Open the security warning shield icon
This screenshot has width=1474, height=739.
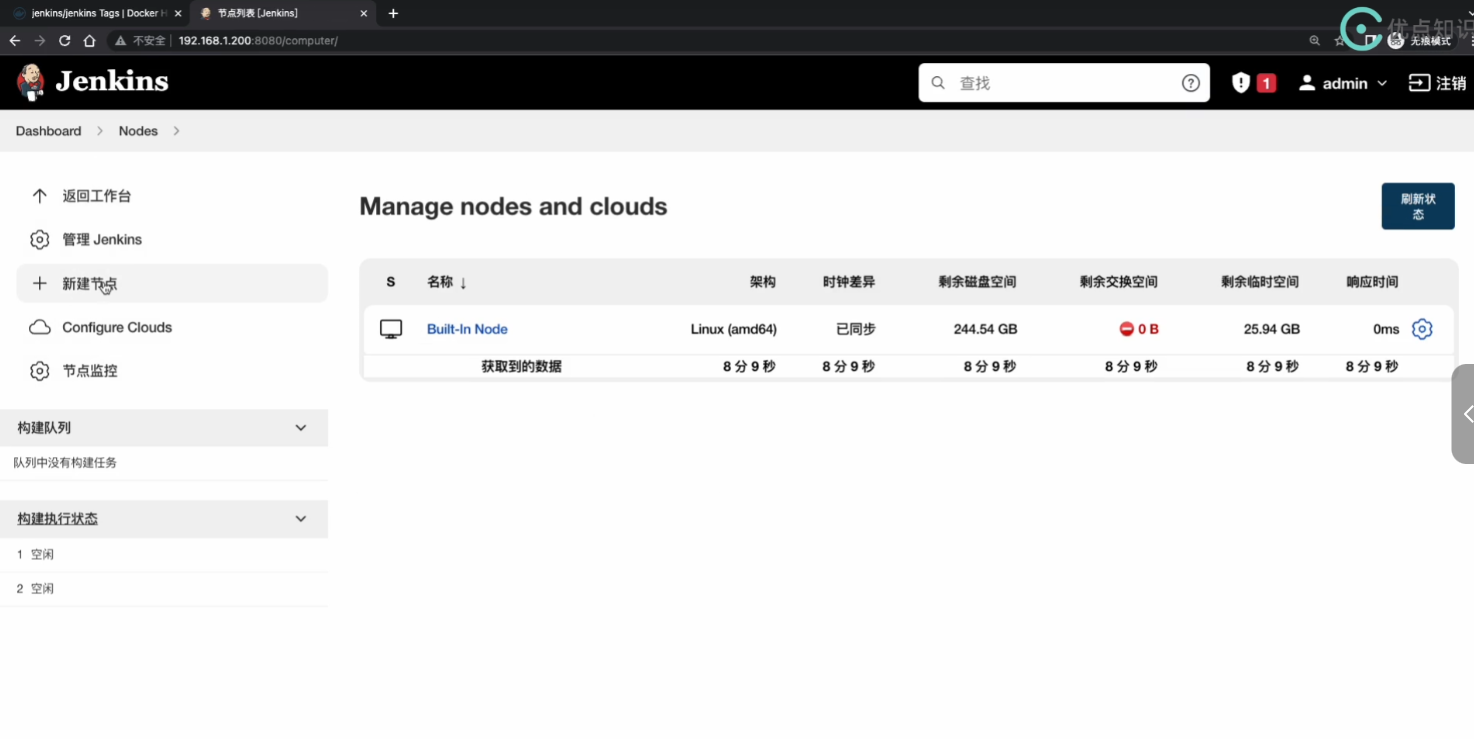point(1241,83)
